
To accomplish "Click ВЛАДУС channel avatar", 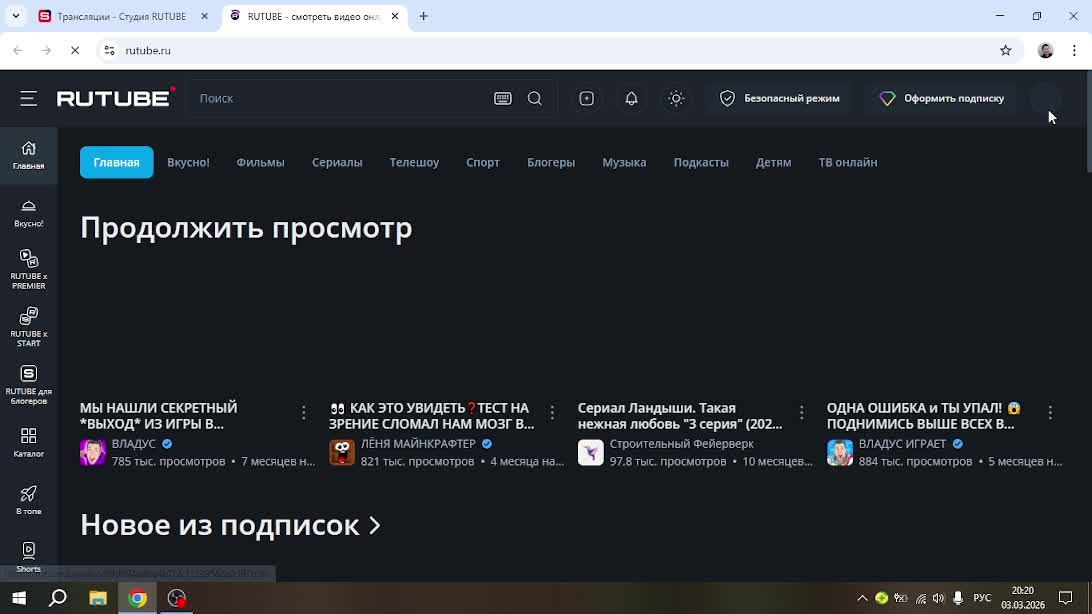I will 93,452.
